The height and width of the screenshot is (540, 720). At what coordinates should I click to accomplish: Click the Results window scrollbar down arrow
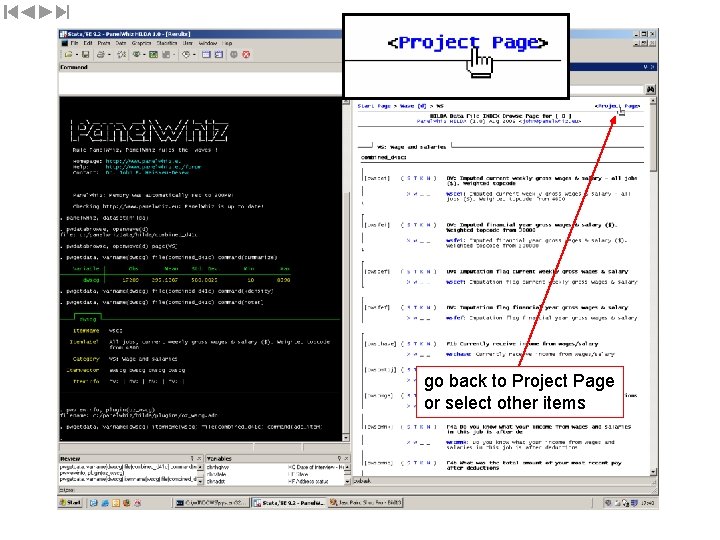346,438
